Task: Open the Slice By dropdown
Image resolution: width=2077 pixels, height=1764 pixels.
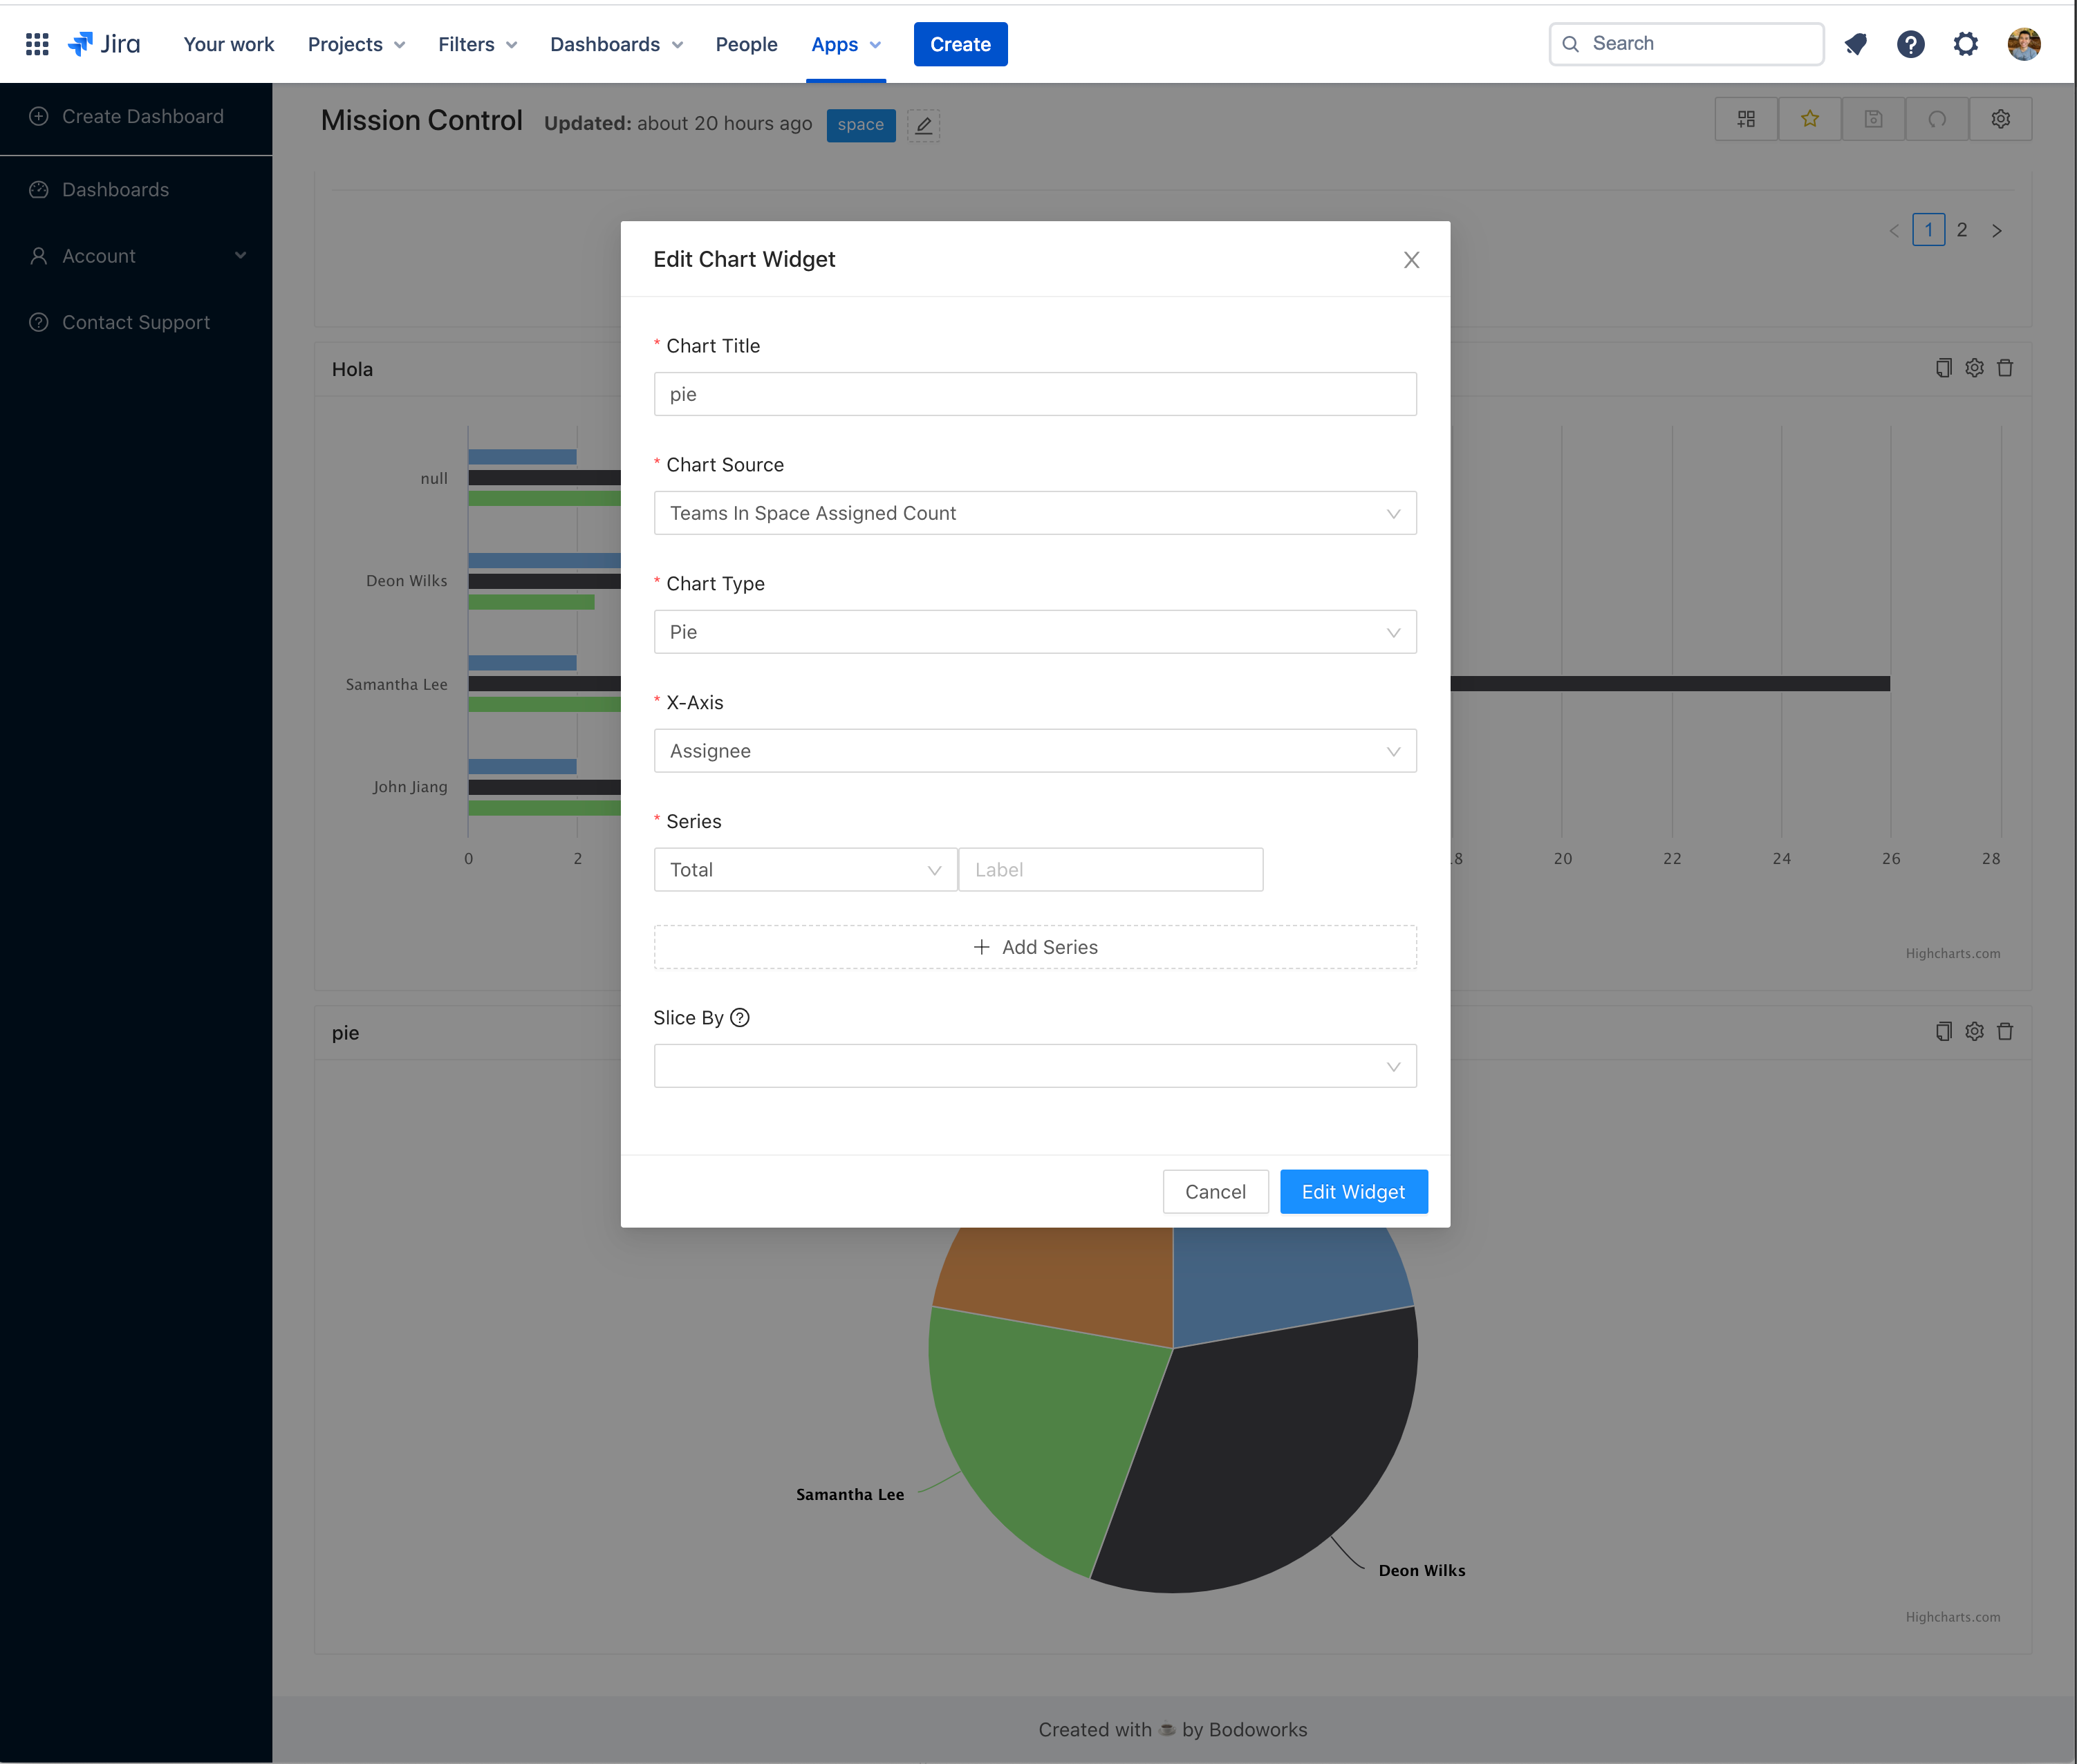Action: (x=1035, y=1065)
